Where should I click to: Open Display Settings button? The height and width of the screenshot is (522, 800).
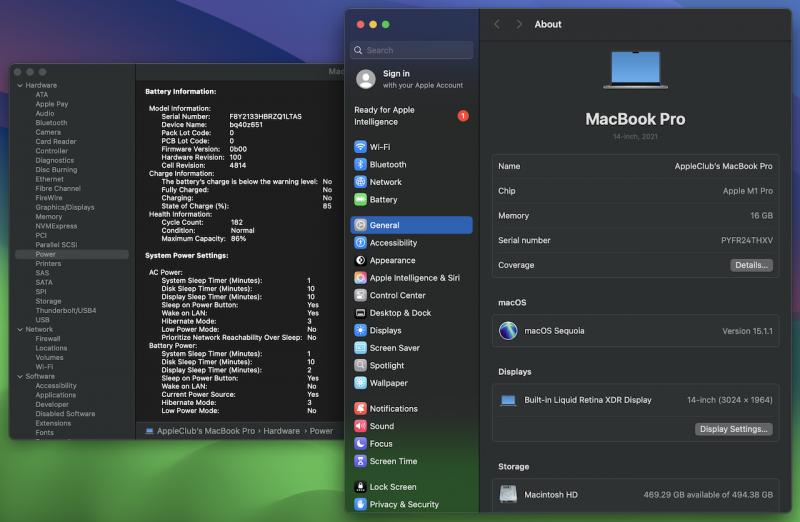pyautogui.click(x=734, y=429)
